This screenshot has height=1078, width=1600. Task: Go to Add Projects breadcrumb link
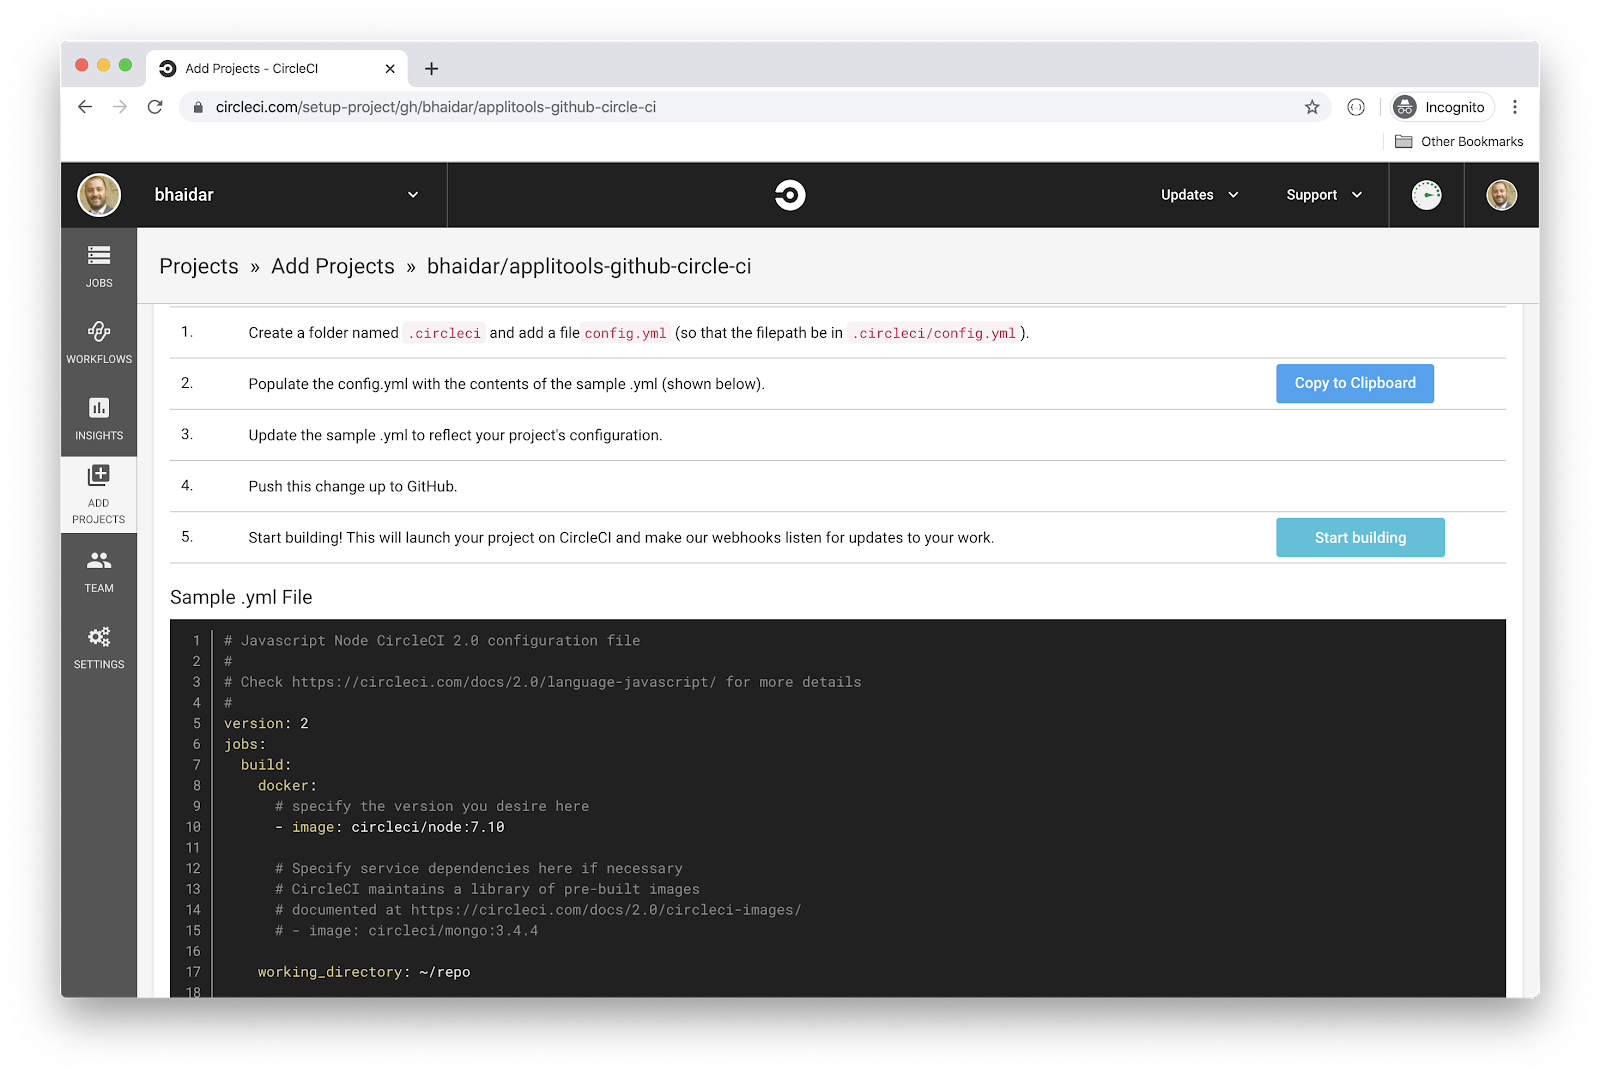tap(333, 267)
